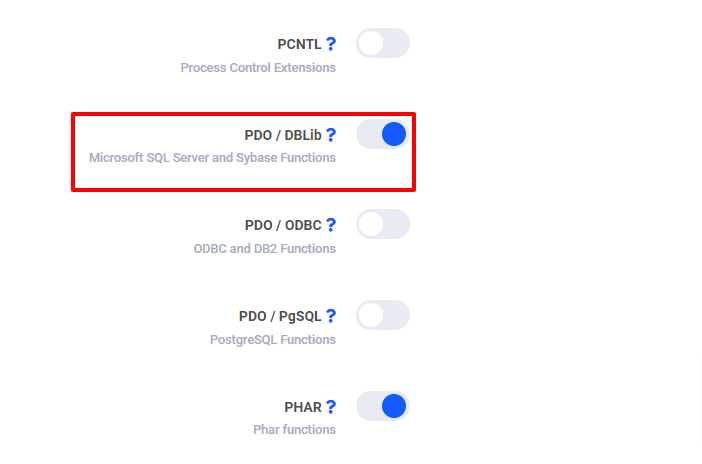Viewport: 702px width, 464px height.
Task: Click the PDO / ODBC label
Action: pos(283,225)
